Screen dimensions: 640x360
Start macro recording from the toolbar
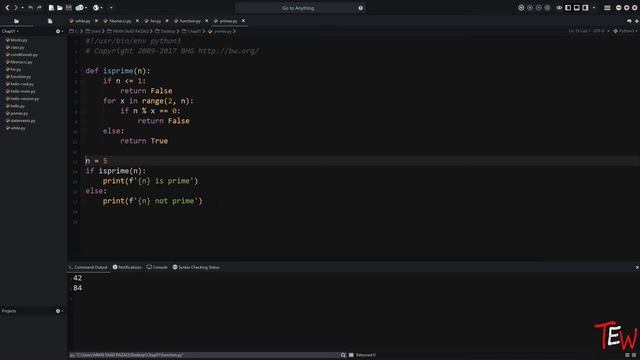pyautogui.click(x=521, y=8)
